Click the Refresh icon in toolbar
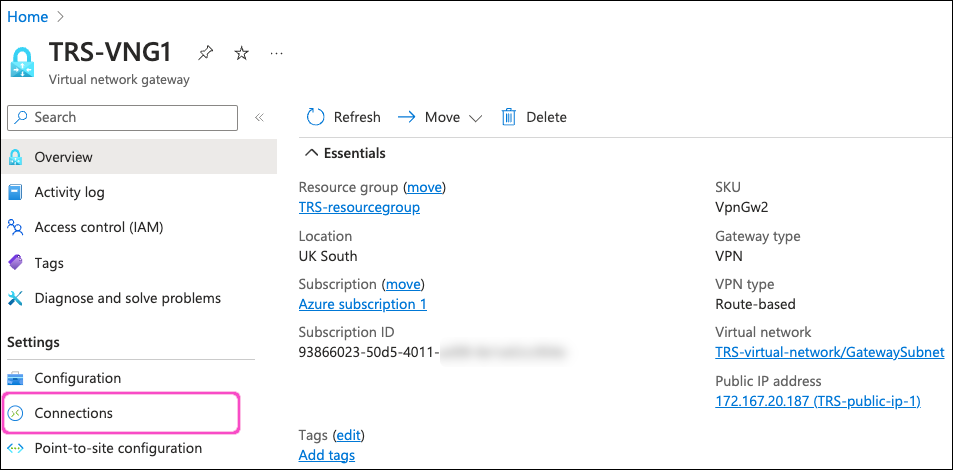This screenshot has height=470, width=953. (x=316, y=117)
